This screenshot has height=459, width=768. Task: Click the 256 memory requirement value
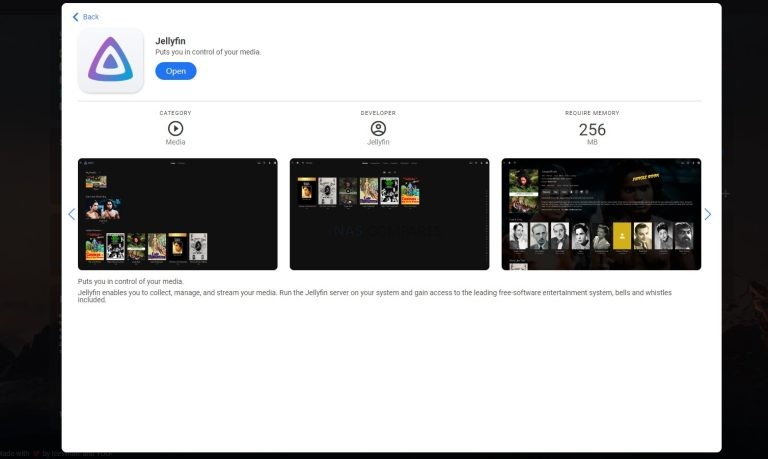point(592,129)
